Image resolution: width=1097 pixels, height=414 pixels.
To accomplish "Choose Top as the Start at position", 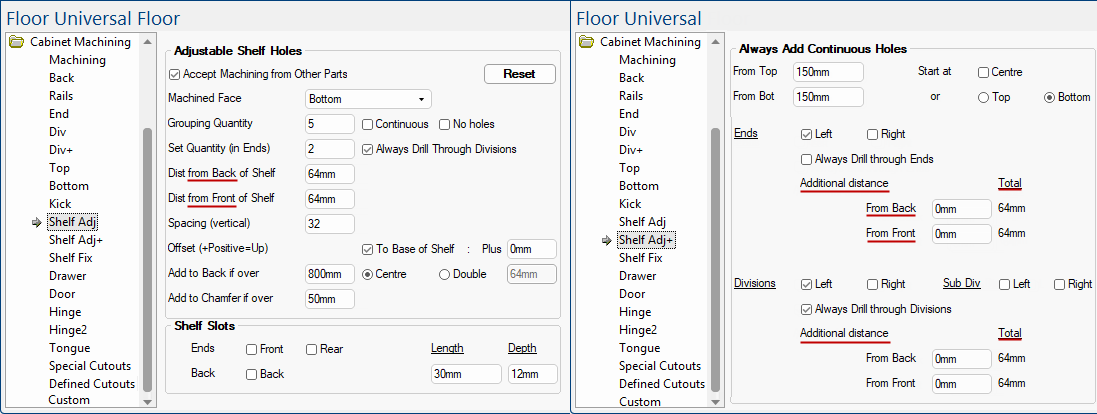I will pos(984,98).
